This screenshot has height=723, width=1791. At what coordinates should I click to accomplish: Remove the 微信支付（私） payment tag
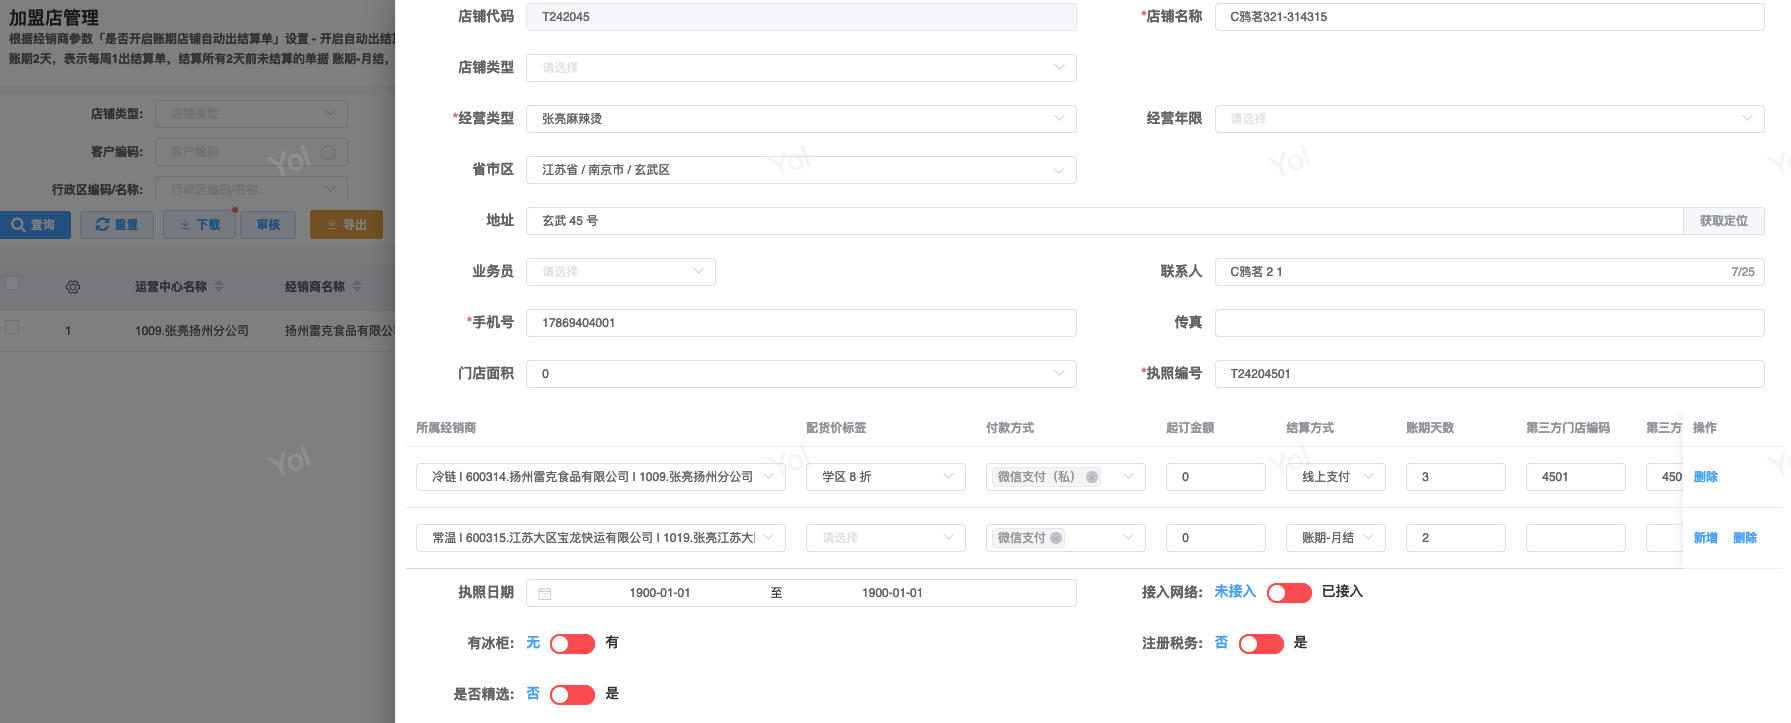click(x=1092, y=477)
